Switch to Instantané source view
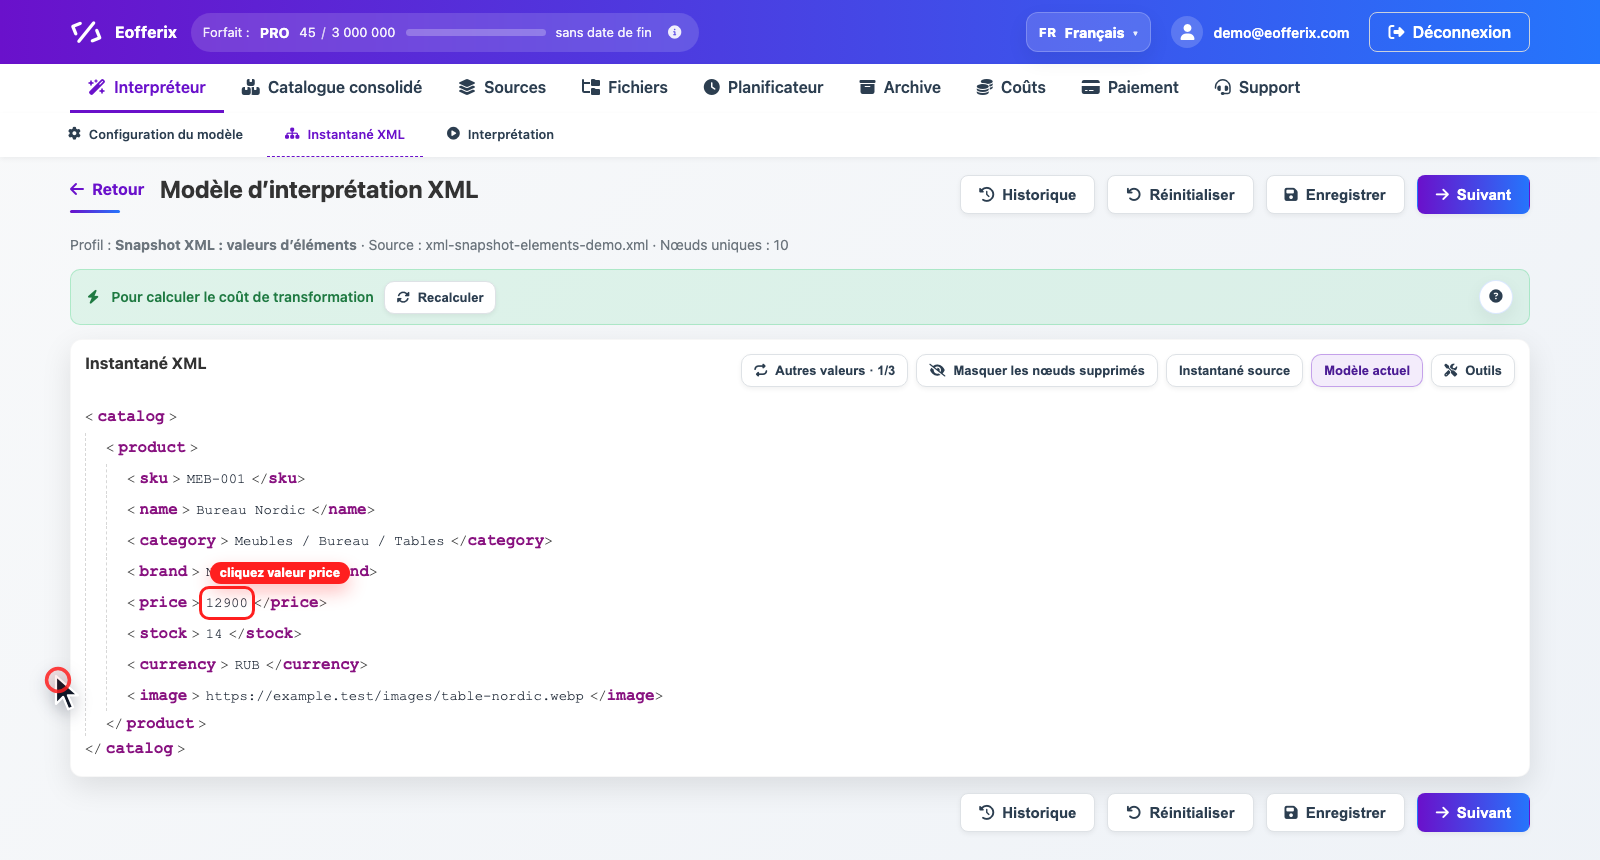The height and width of the screenshot is (860, 1600). (1234, 370)
